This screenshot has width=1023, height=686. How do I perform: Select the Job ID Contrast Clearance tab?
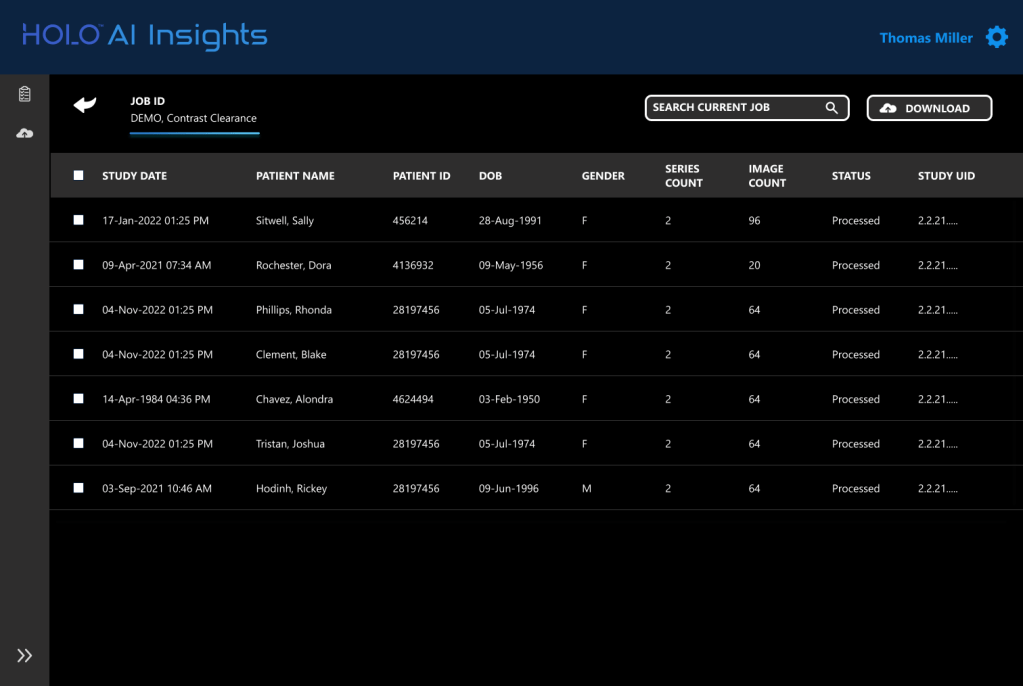(x=194, y=118)
